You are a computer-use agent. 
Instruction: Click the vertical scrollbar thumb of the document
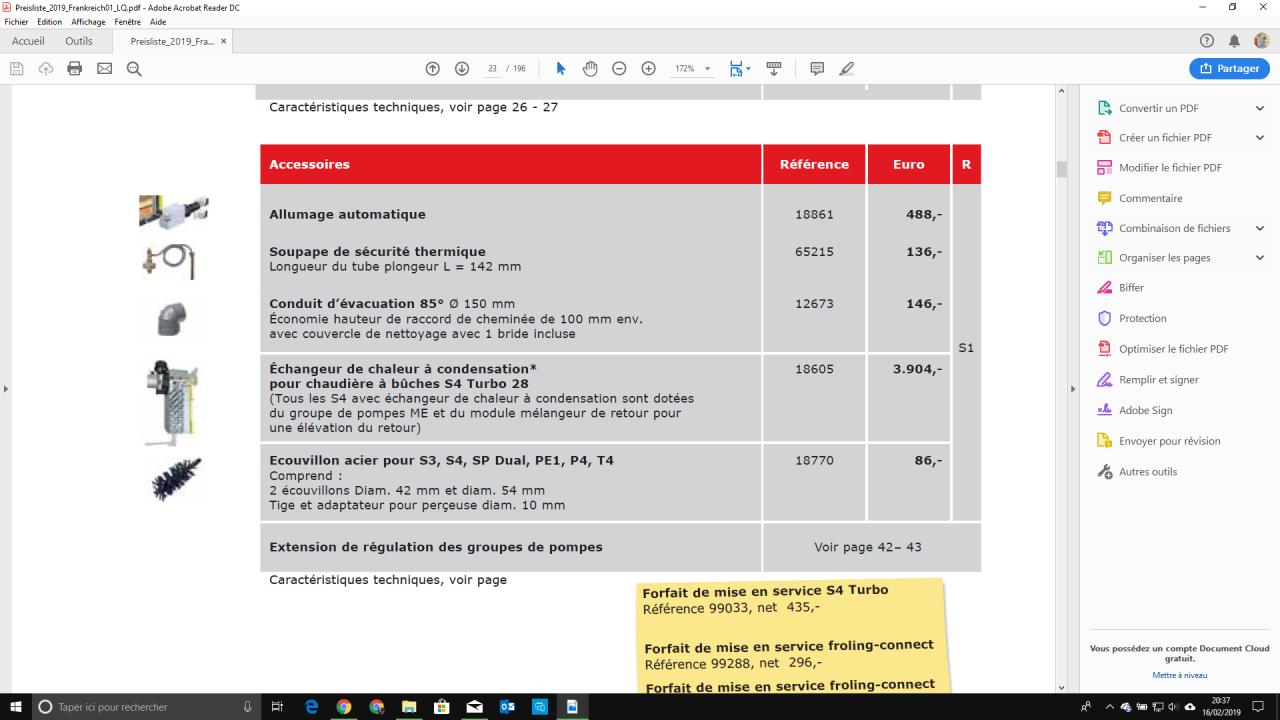point(1061,169)
